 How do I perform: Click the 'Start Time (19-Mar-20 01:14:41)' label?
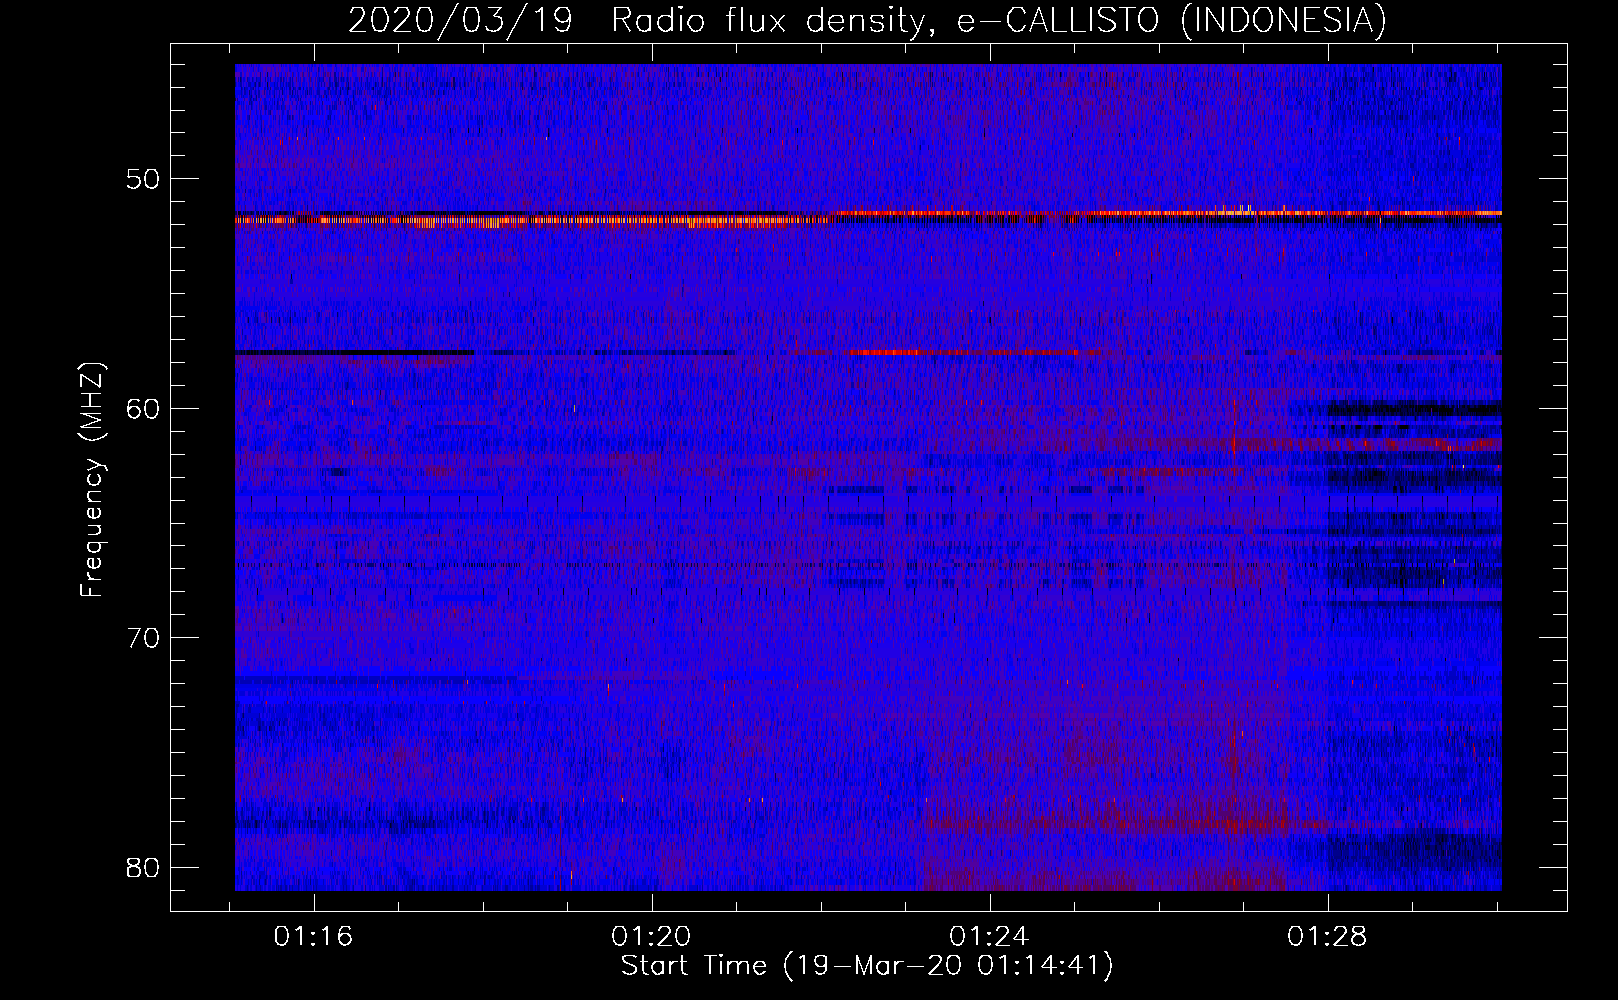pos(867,966)
